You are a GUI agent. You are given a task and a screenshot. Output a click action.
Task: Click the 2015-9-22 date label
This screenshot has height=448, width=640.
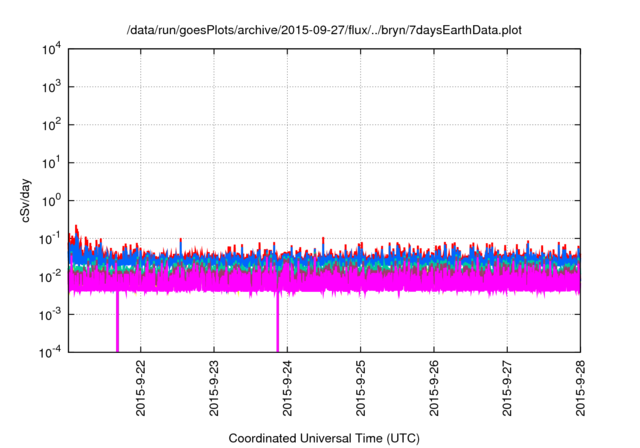[140, 388]
